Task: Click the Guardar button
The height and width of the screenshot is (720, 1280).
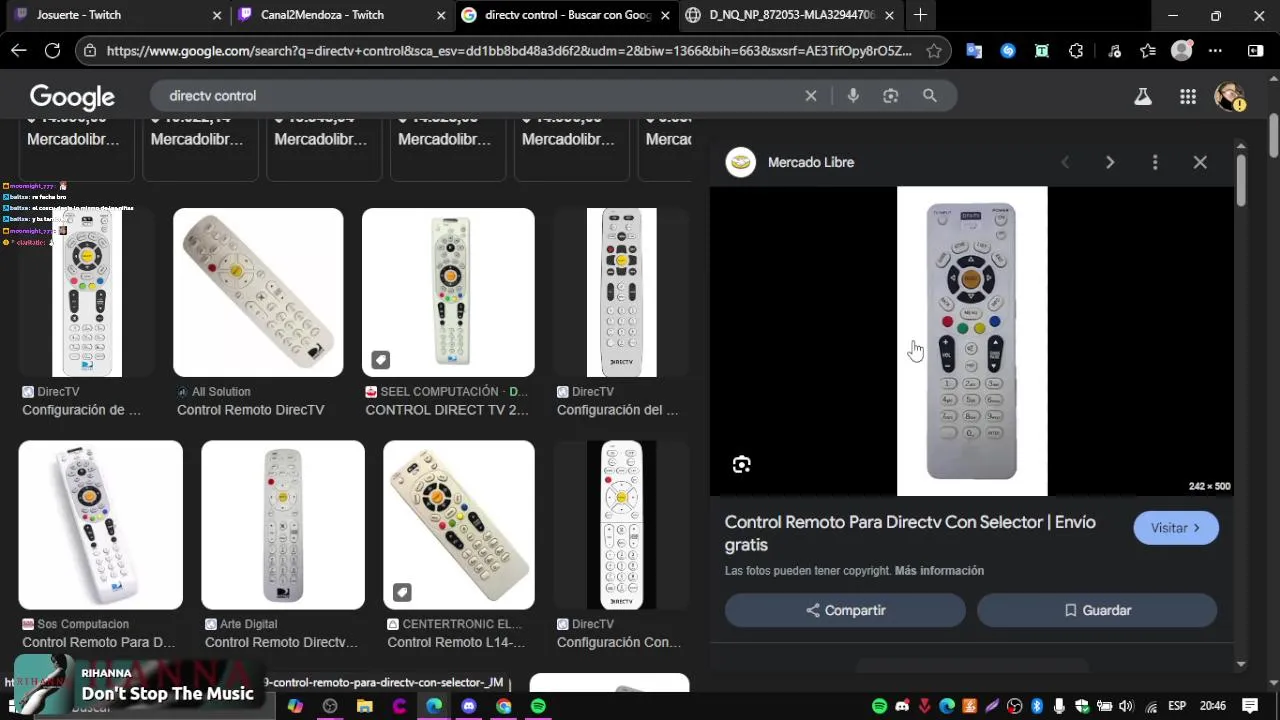Action: click(x=1097, y=610)
